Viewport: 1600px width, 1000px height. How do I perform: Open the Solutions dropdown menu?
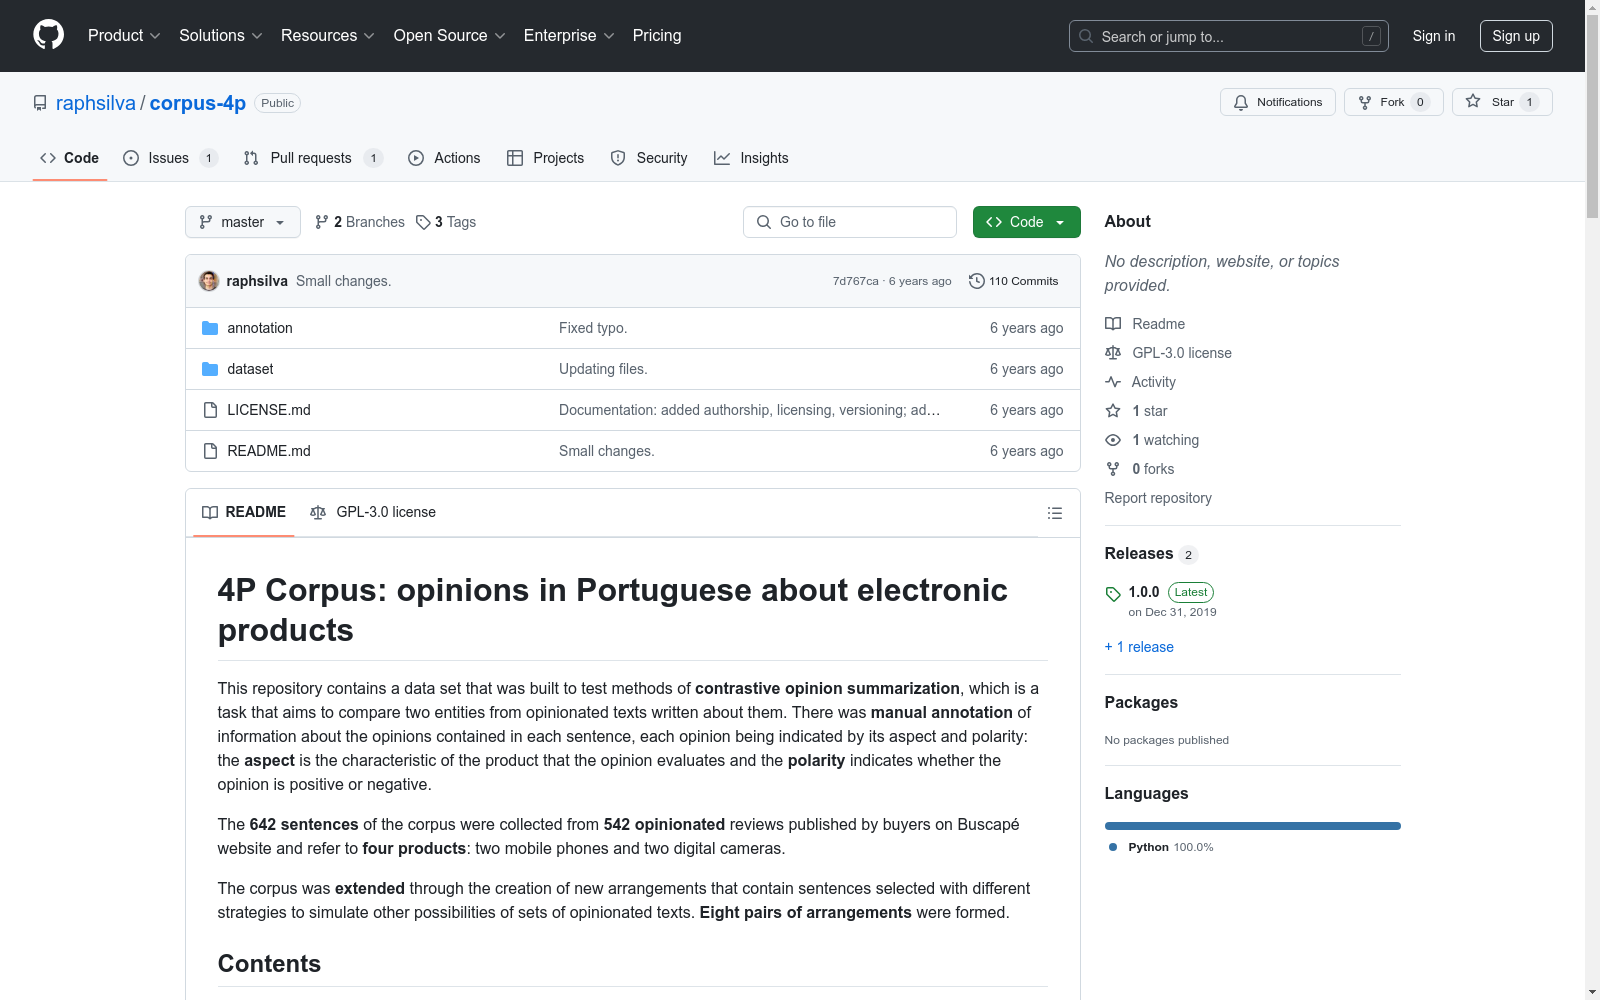[221, 36]
